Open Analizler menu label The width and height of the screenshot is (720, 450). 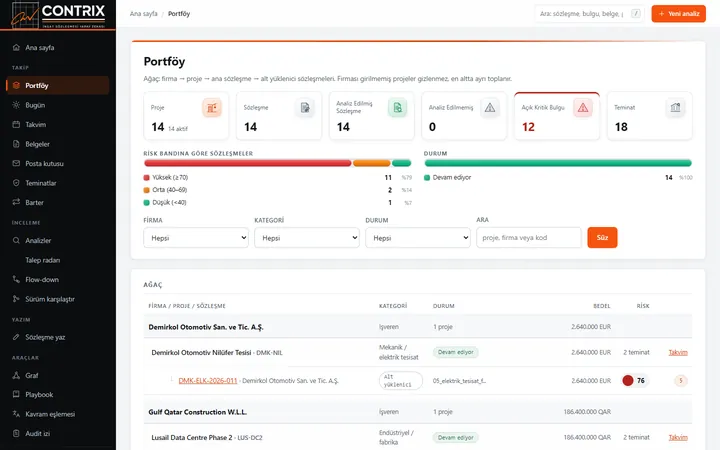[x=38, y=240]
